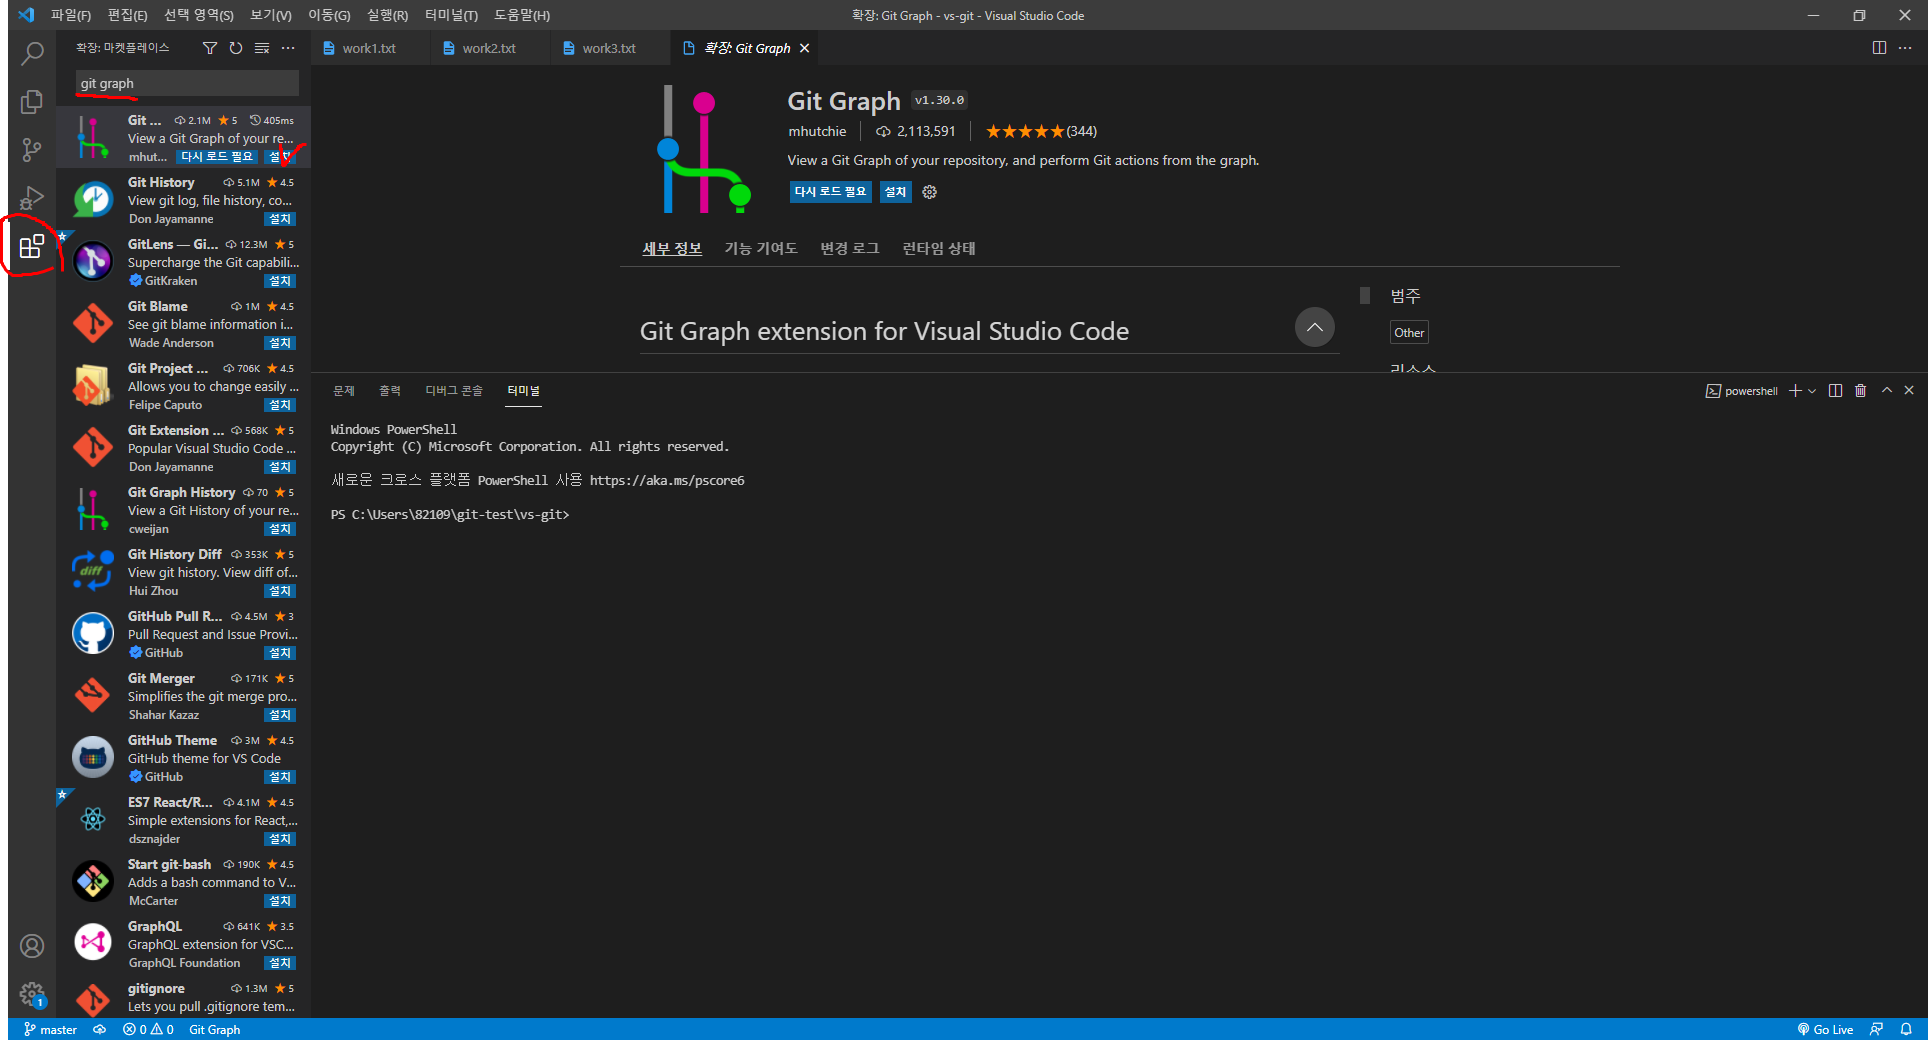Open the 선택 영역(S) menu
This screenshot has width=1928, height=1040.
198,15
